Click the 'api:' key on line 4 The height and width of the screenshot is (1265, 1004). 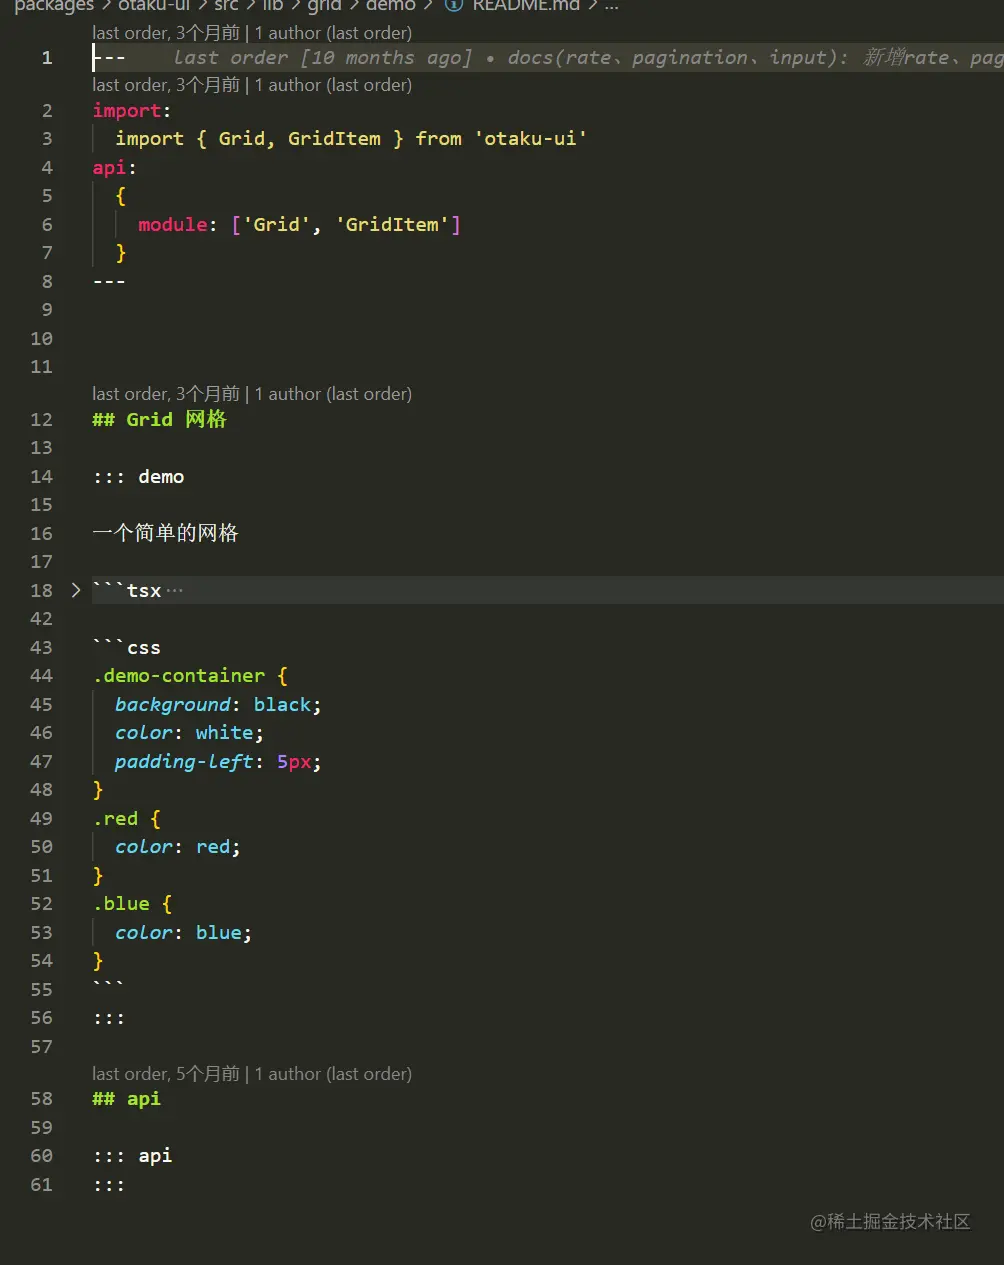[114, 168]
